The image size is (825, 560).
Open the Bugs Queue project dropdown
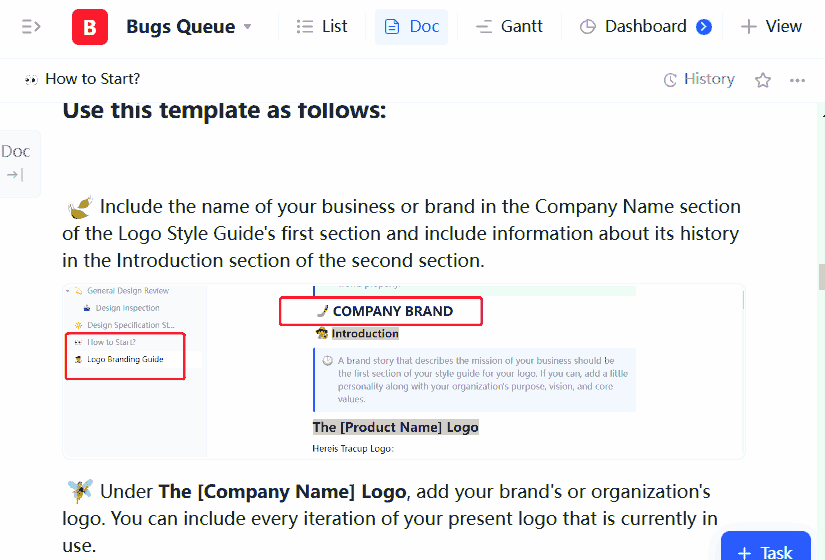click(x=248, y=27)
